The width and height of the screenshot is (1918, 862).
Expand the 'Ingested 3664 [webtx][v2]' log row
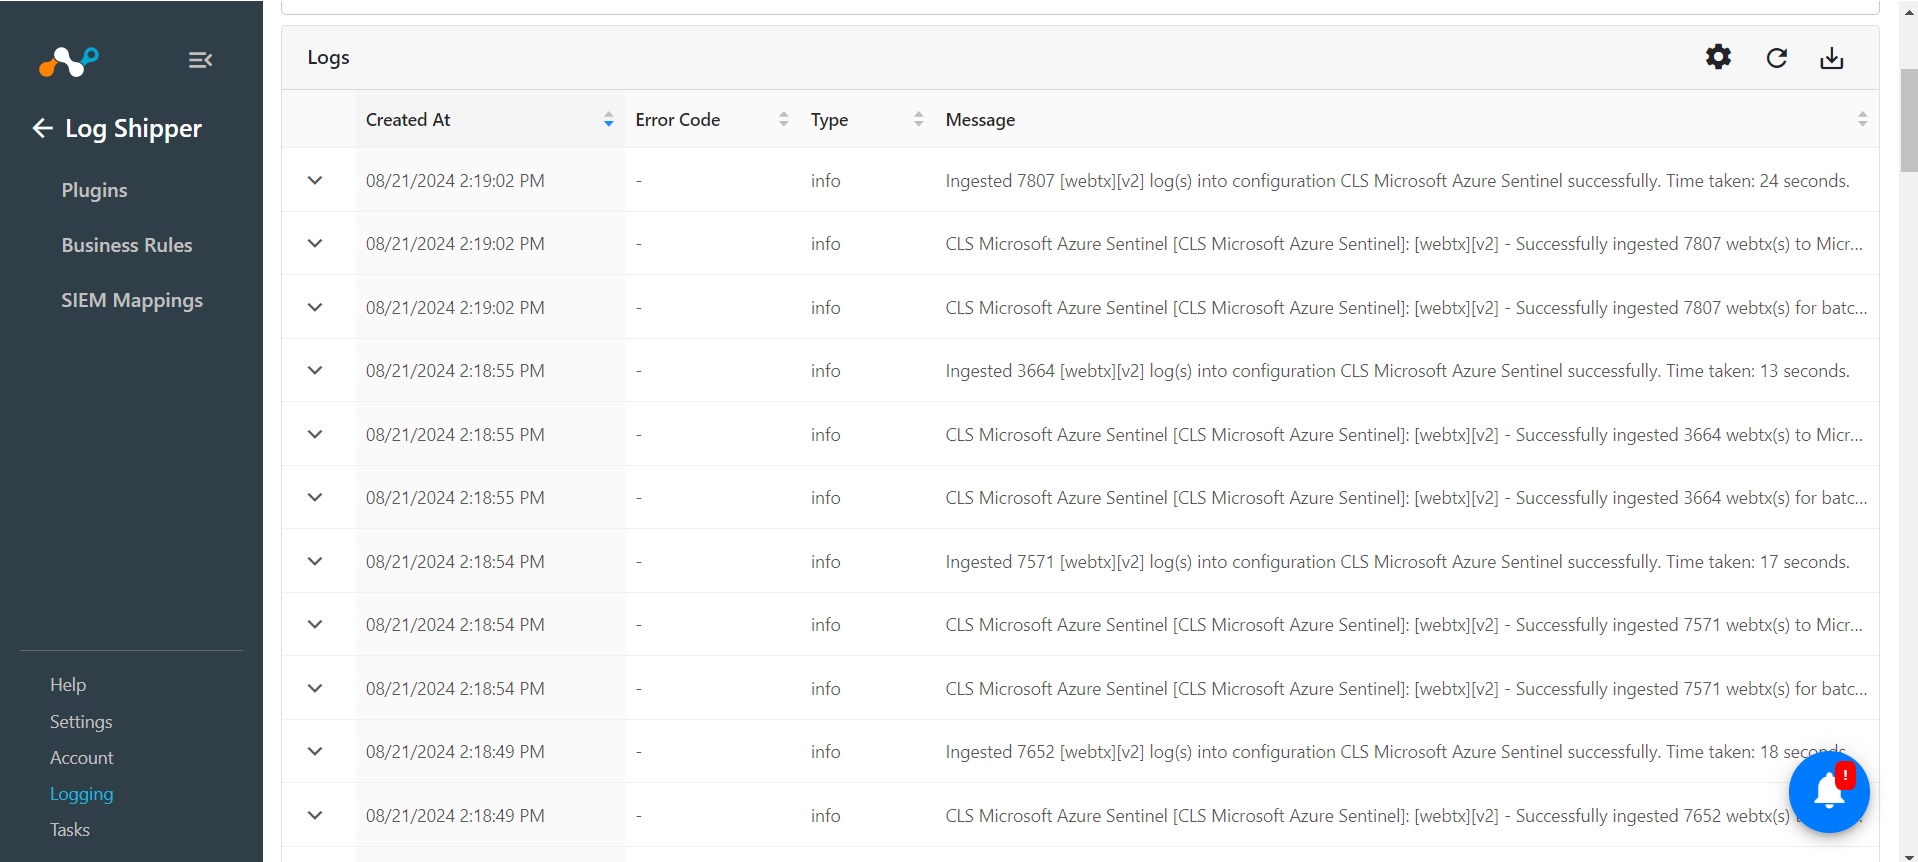point(315,370)
